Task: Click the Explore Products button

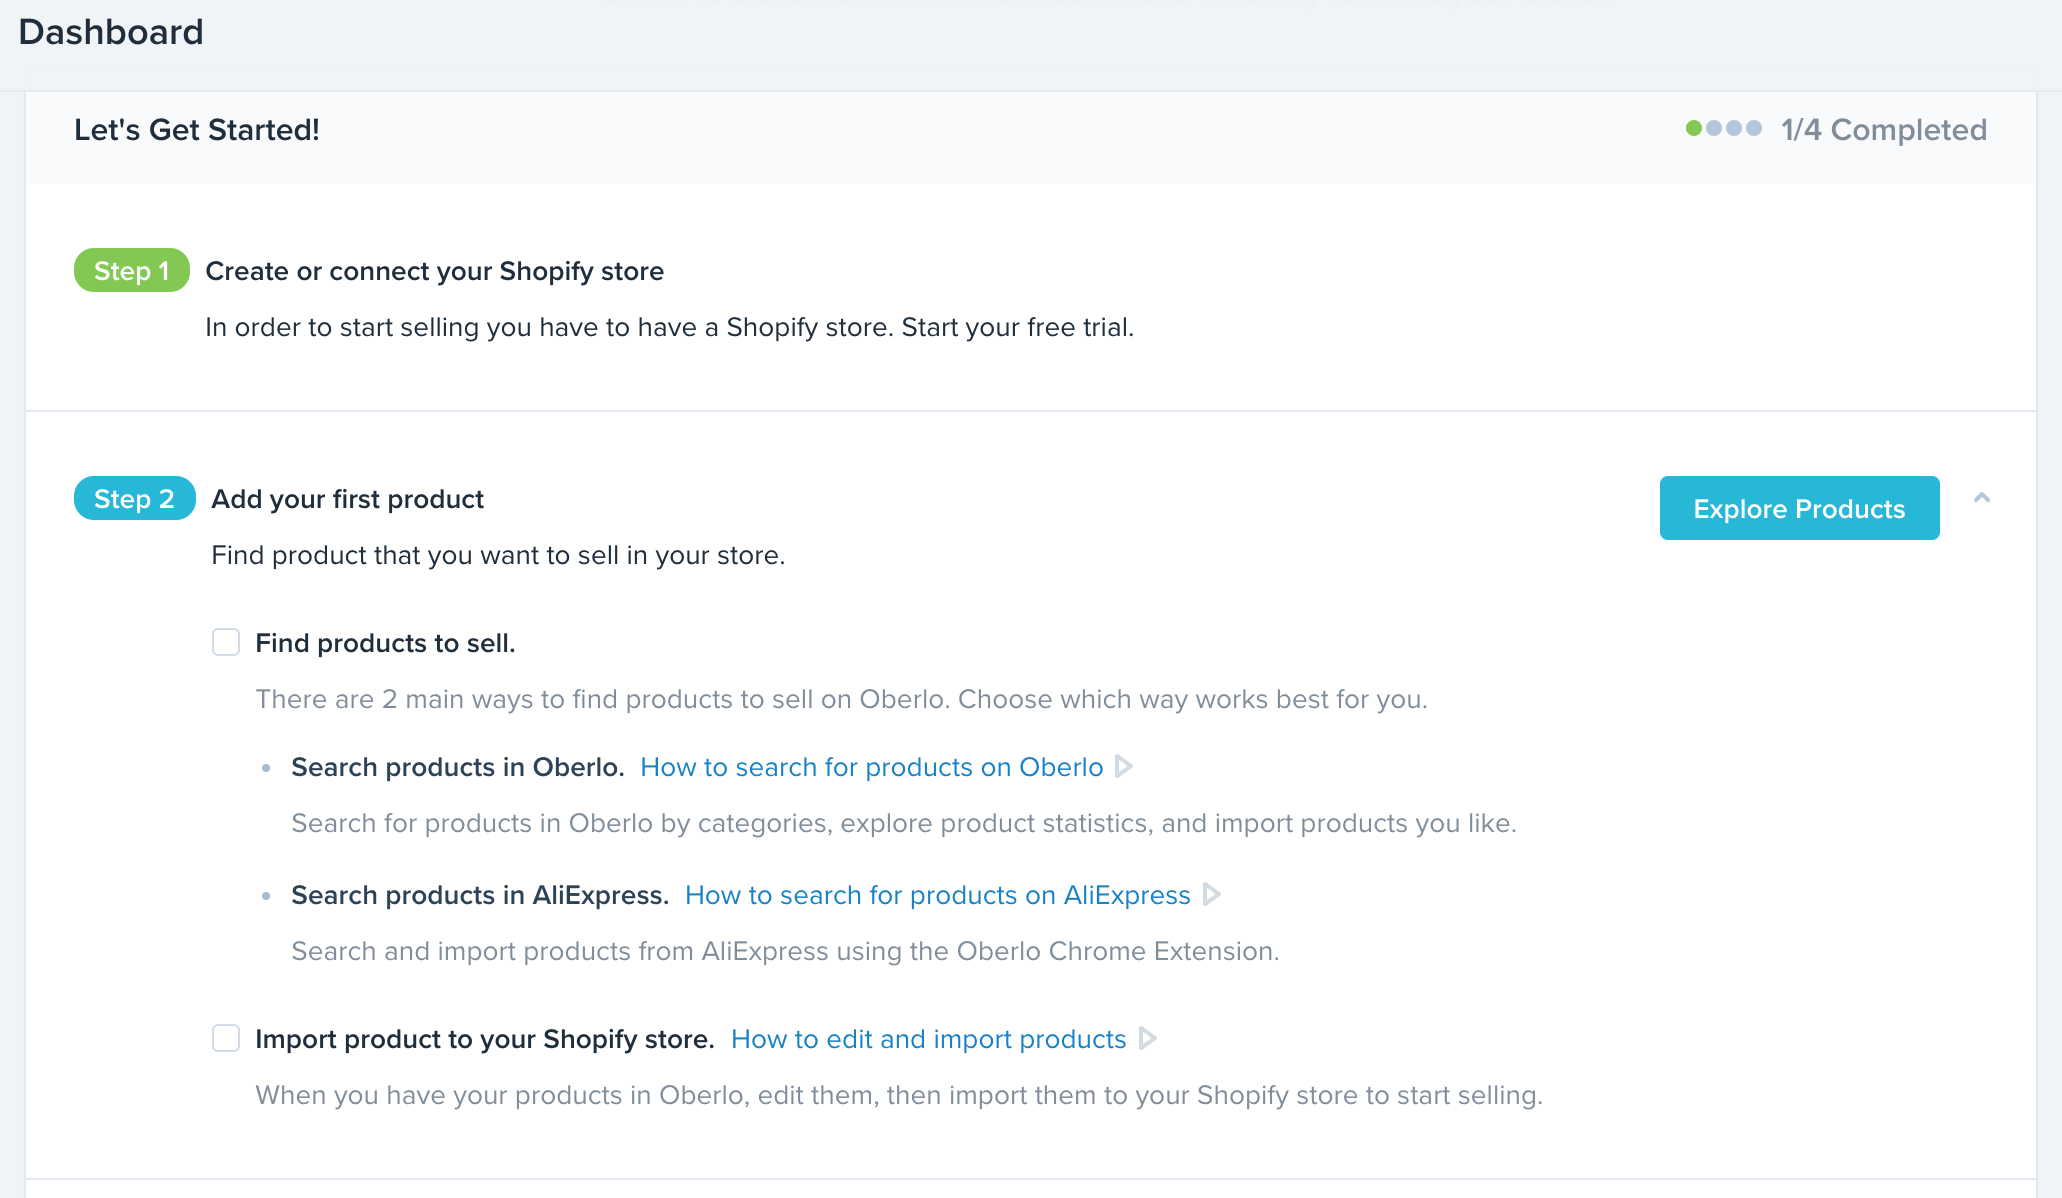Action: point(1798,508)
